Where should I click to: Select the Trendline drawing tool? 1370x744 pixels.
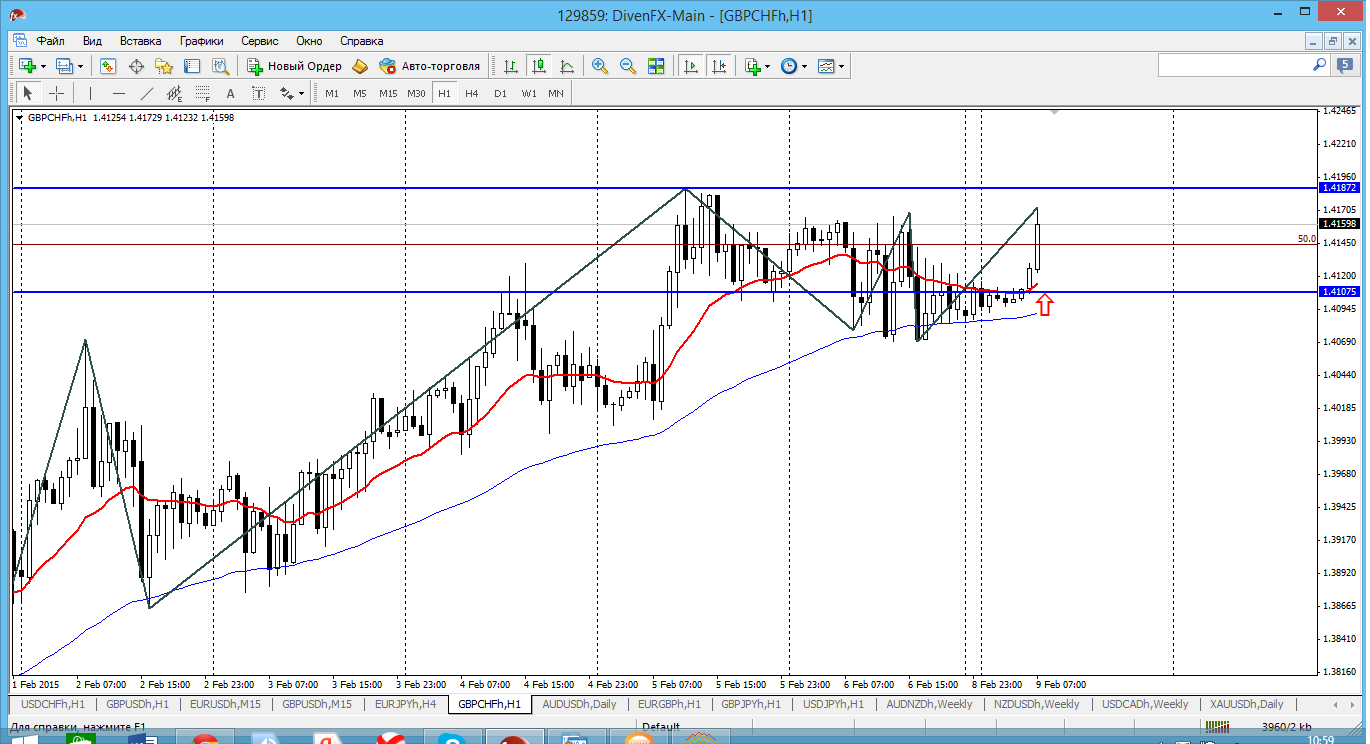[147, 93]
